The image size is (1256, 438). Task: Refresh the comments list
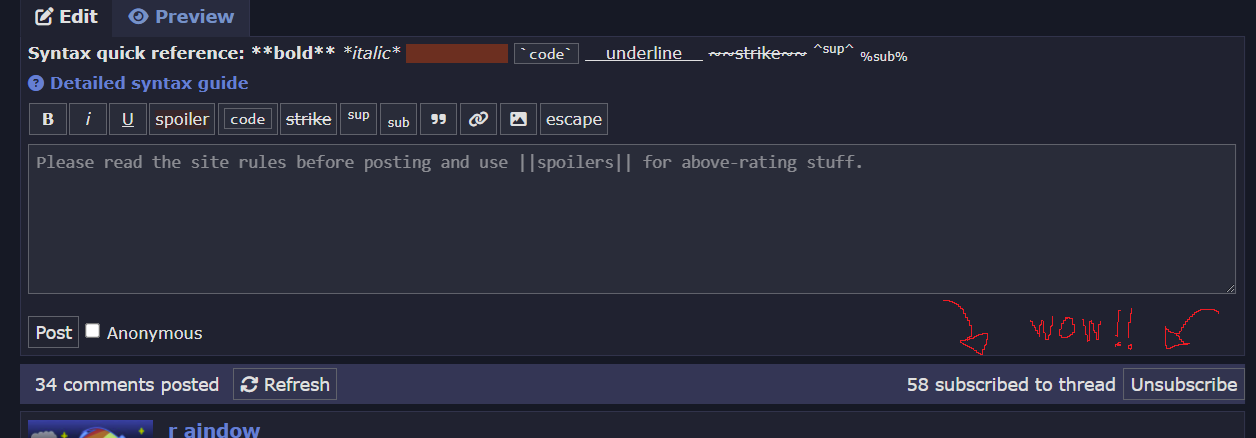click(x=285, y=384)
